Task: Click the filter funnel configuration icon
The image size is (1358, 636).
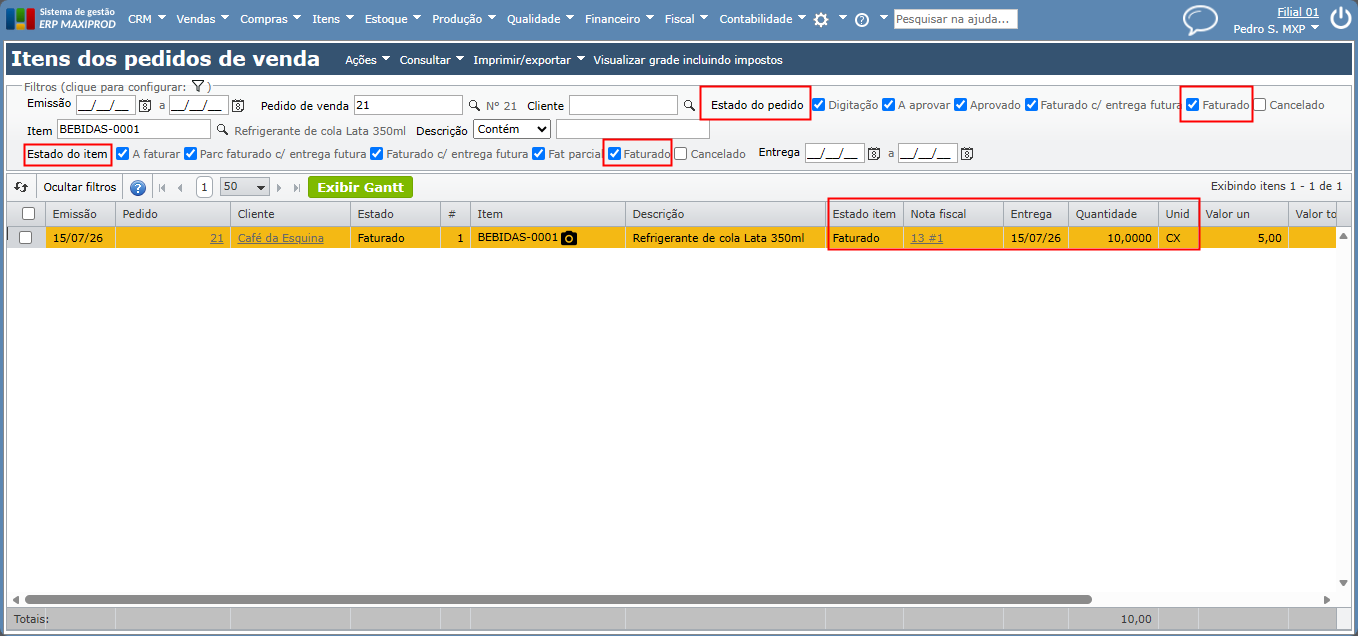Action: coord(198,87)
